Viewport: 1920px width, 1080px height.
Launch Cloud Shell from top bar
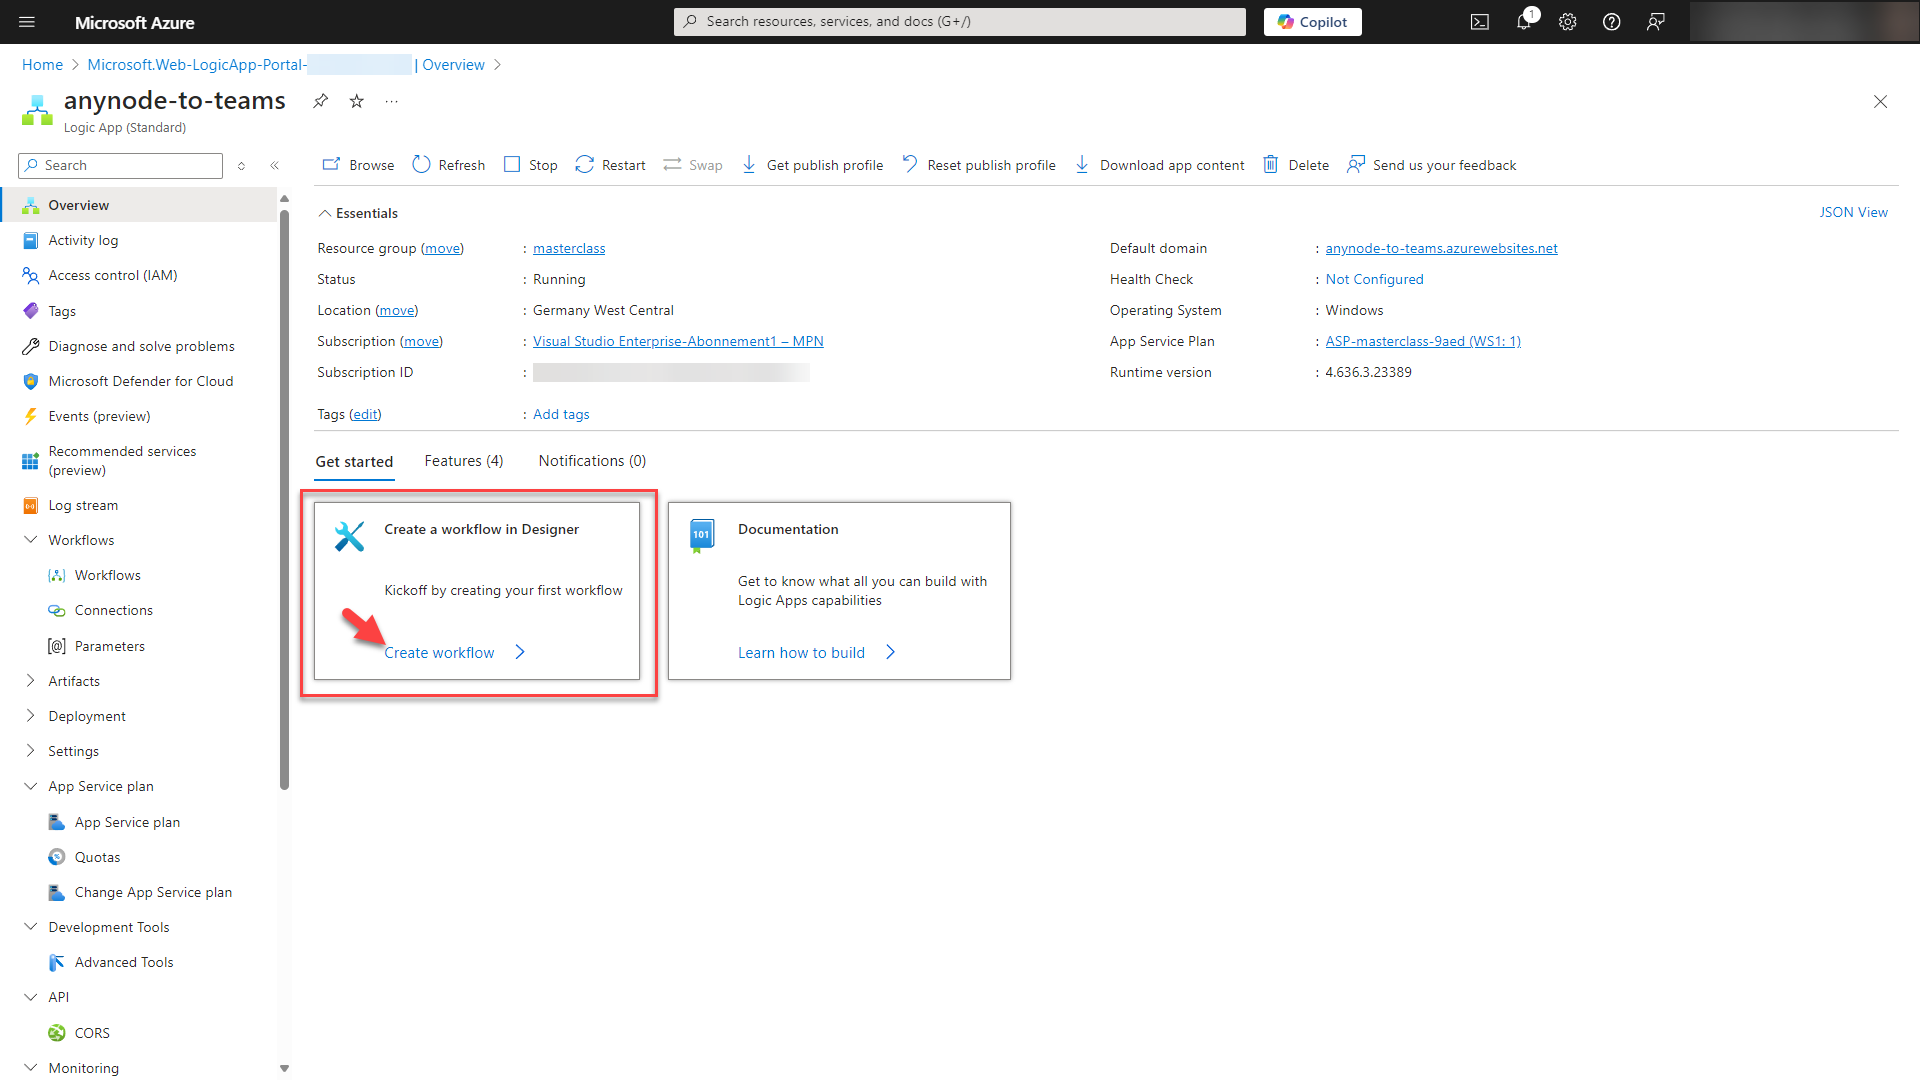coord(1479,21)
